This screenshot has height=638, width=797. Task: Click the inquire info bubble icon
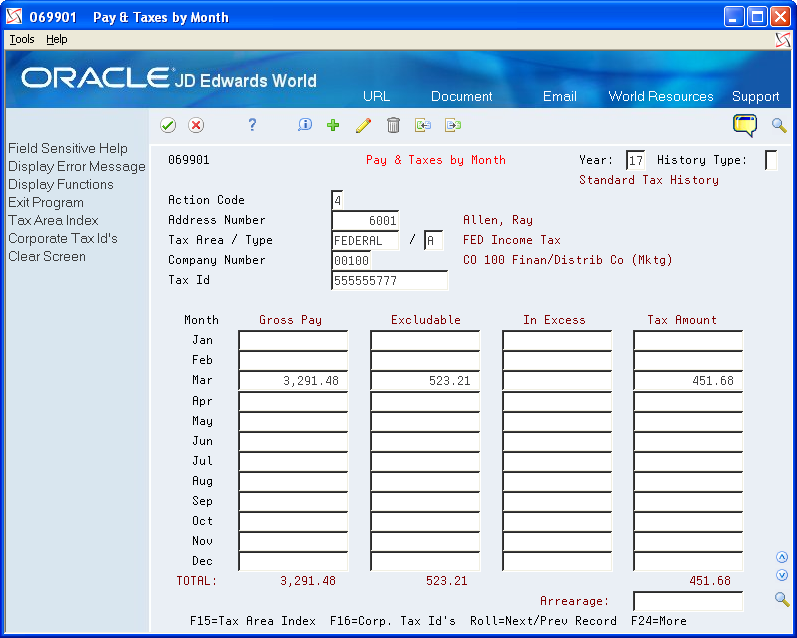click(305, 125)
